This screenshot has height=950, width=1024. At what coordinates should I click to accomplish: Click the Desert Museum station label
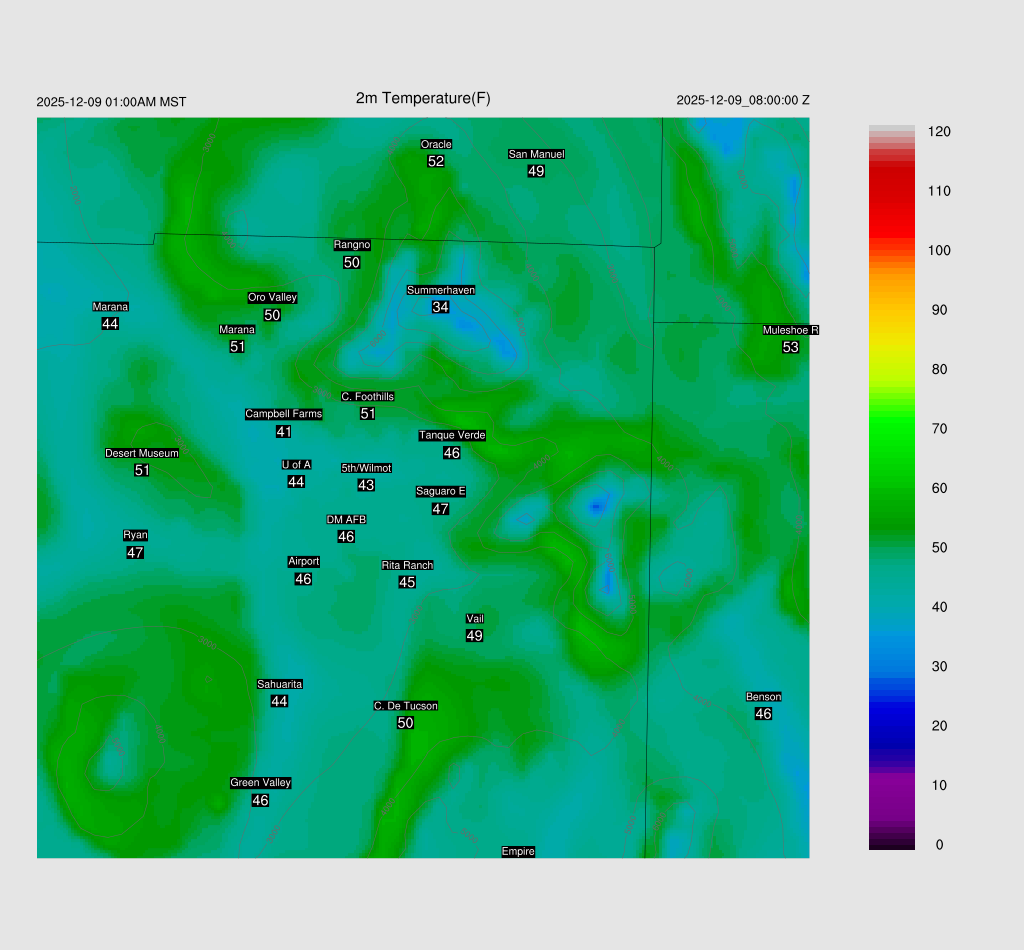click(142, 453)
